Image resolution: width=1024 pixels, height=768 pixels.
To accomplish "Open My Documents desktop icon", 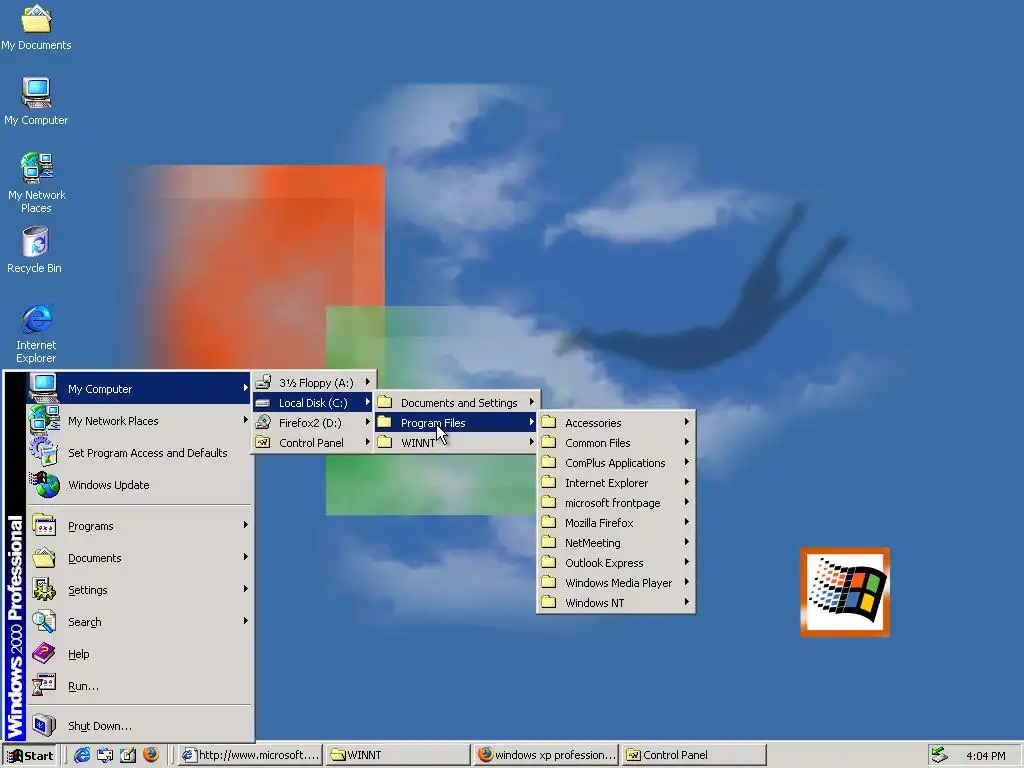I will pos(36,27).
